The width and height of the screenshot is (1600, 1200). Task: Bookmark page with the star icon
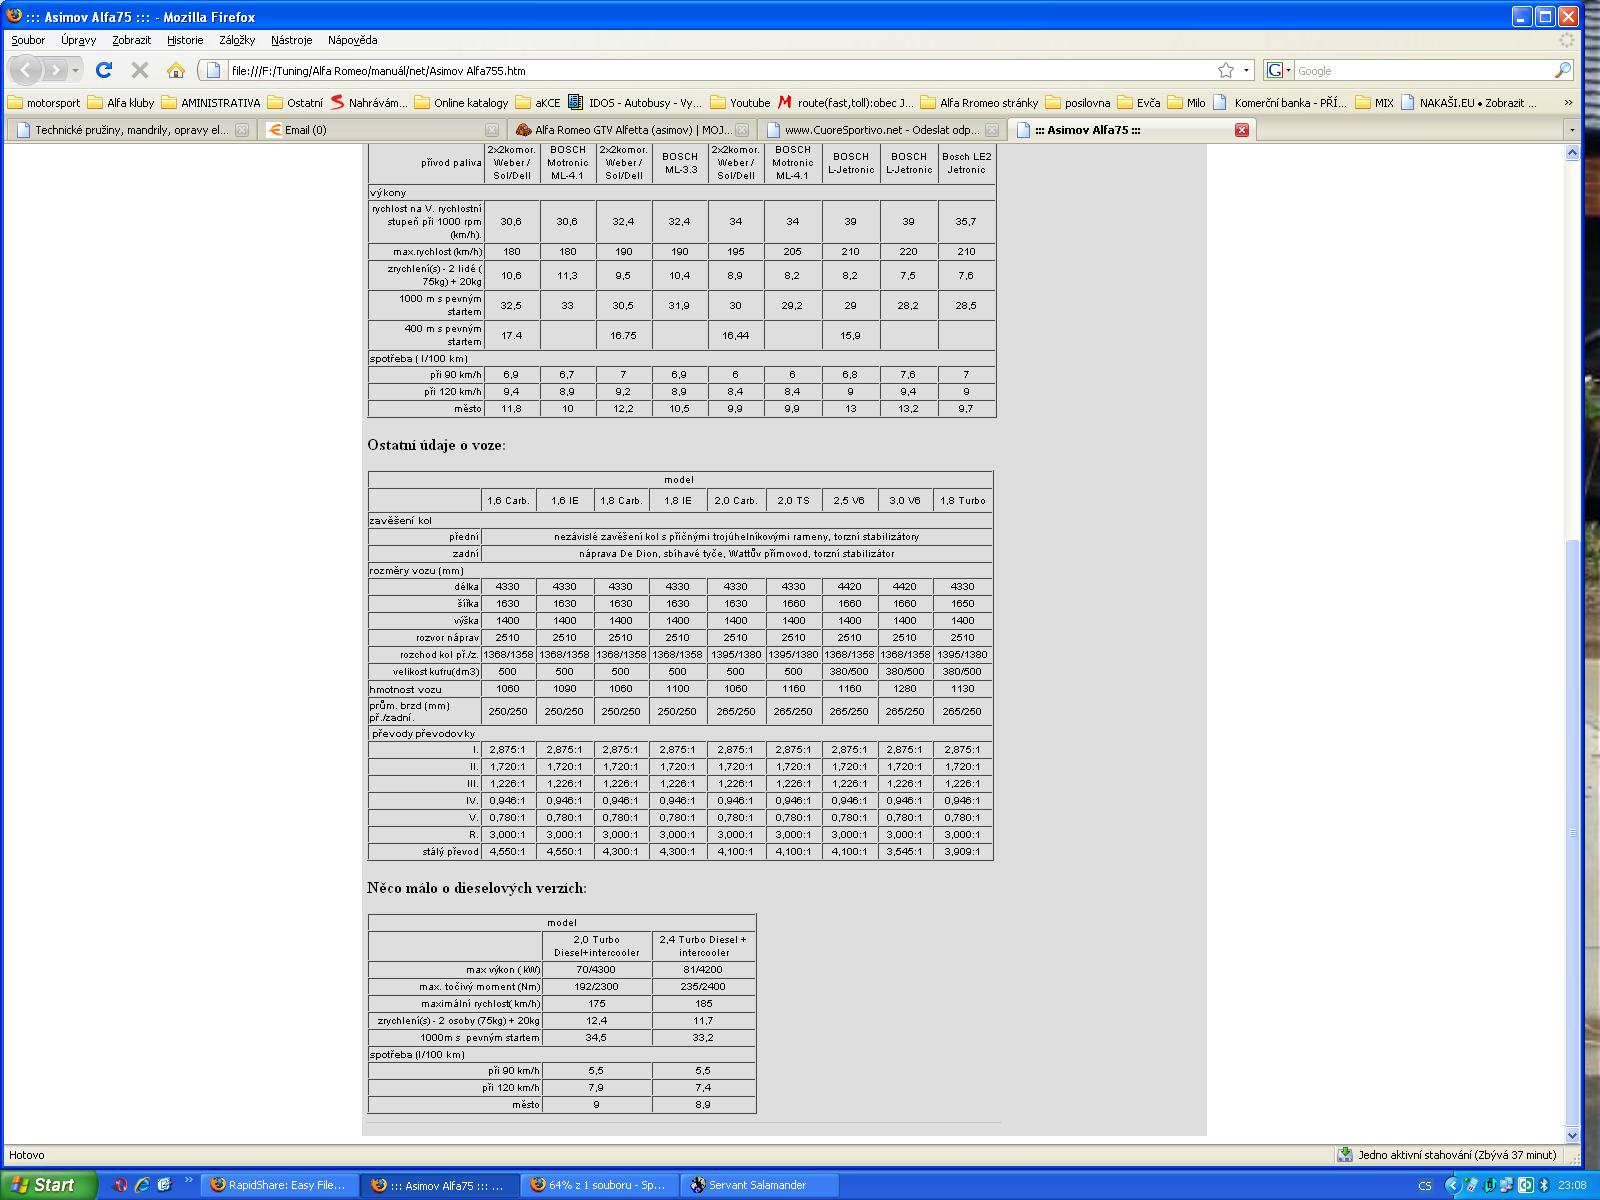pos(1226,70)
